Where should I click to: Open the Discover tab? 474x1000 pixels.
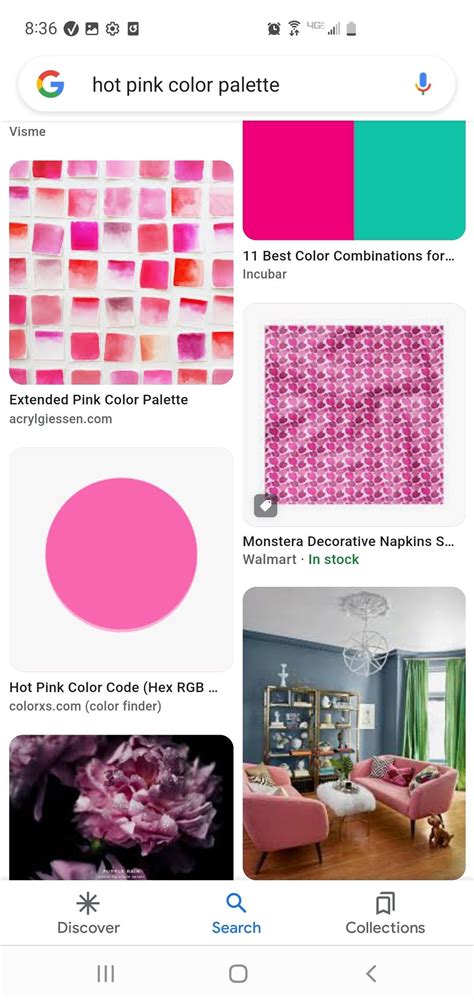[x=88, y=914]
